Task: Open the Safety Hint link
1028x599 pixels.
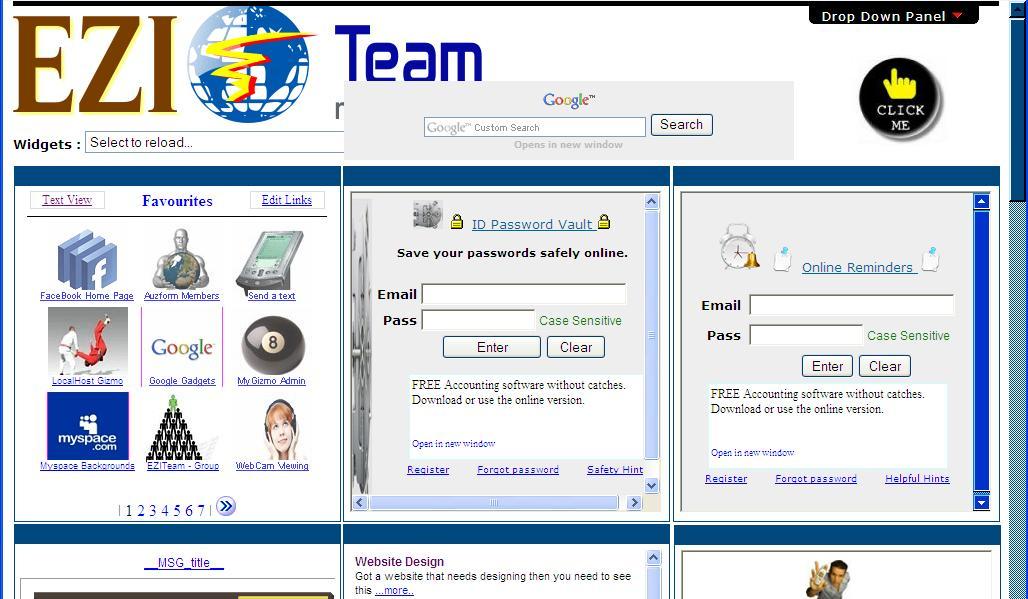Action: tap(615, 470)
